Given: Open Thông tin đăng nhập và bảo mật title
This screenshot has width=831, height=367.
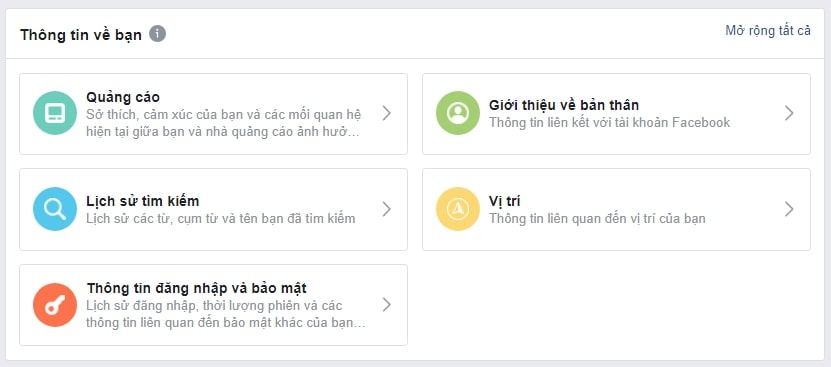Looking at the screenshot, I should 197,289.
